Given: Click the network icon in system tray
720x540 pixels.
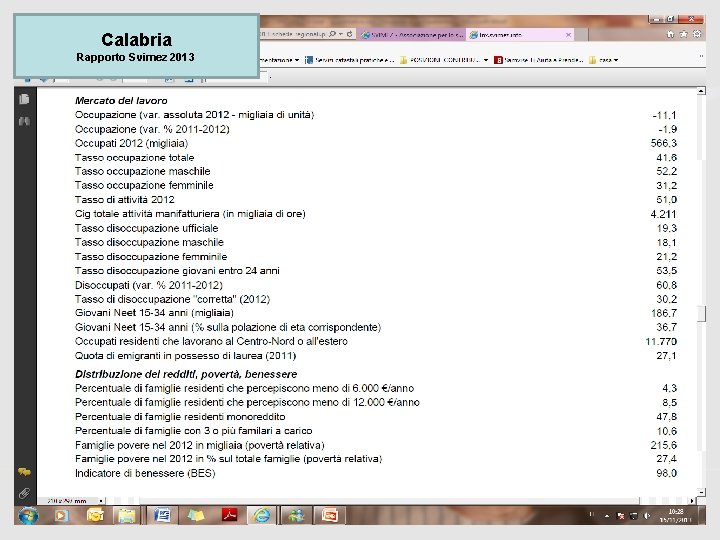Looking at the screenshot, I should click(633, 516).
